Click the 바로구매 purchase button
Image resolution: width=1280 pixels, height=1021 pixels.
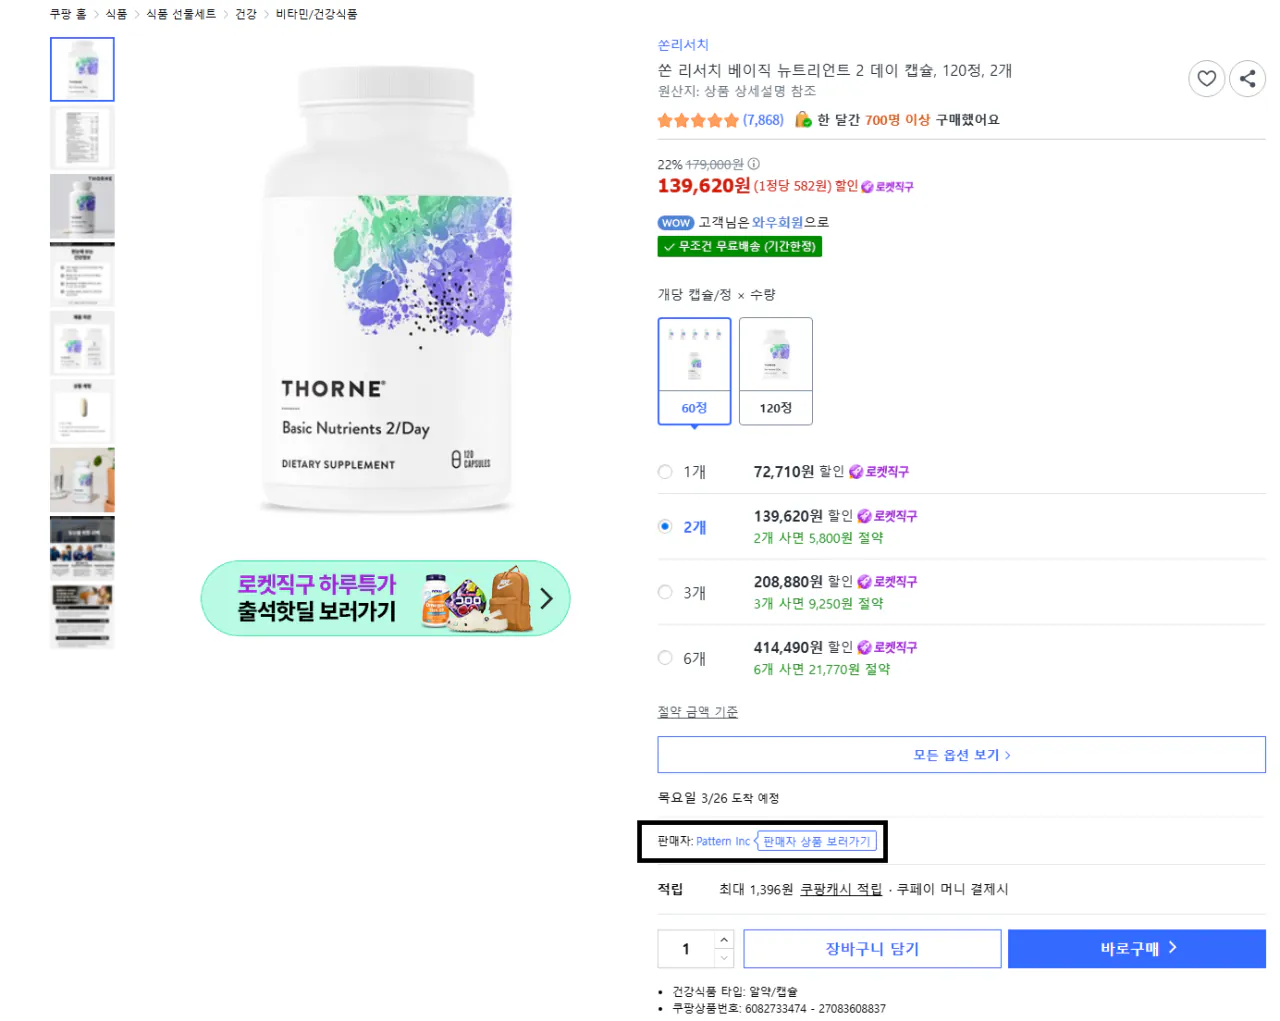point(1136,948)
